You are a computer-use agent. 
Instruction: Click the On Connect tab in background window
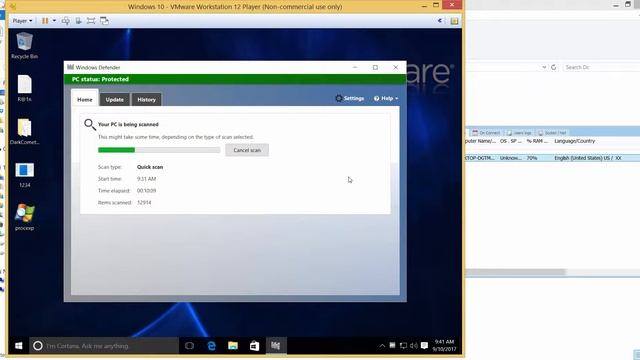tap(486, 133)
